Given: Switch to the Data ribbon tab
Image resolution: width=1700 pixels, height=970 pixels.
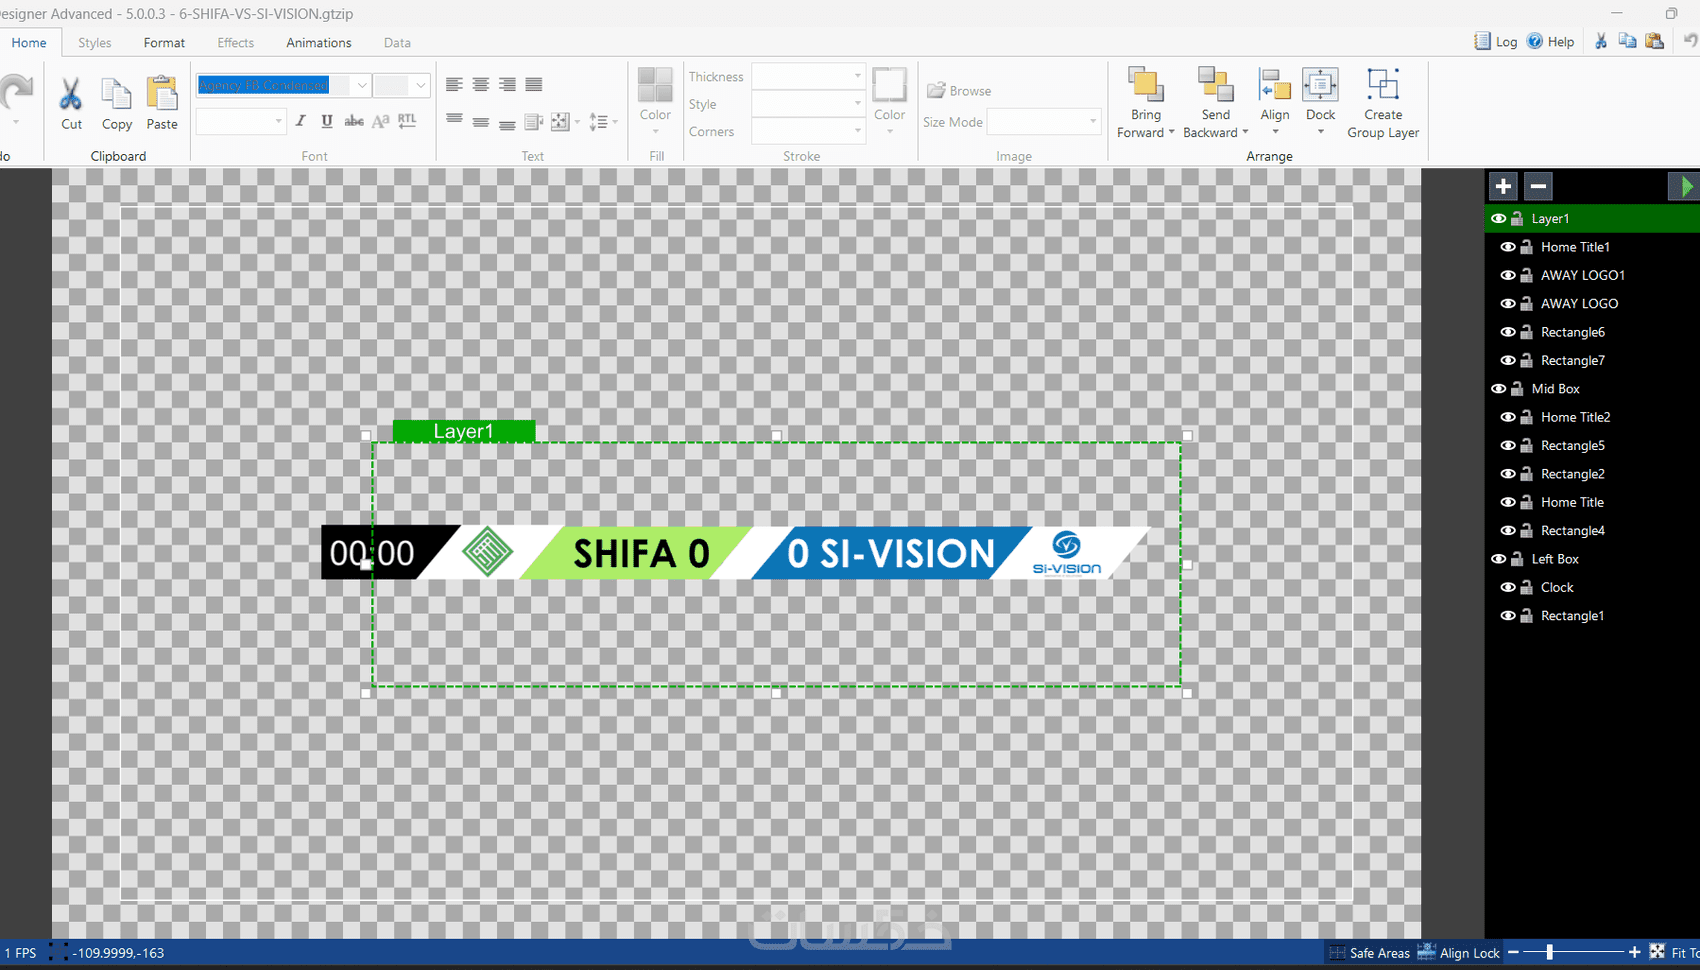Looking at the screenshot, I should pos(397,43).
